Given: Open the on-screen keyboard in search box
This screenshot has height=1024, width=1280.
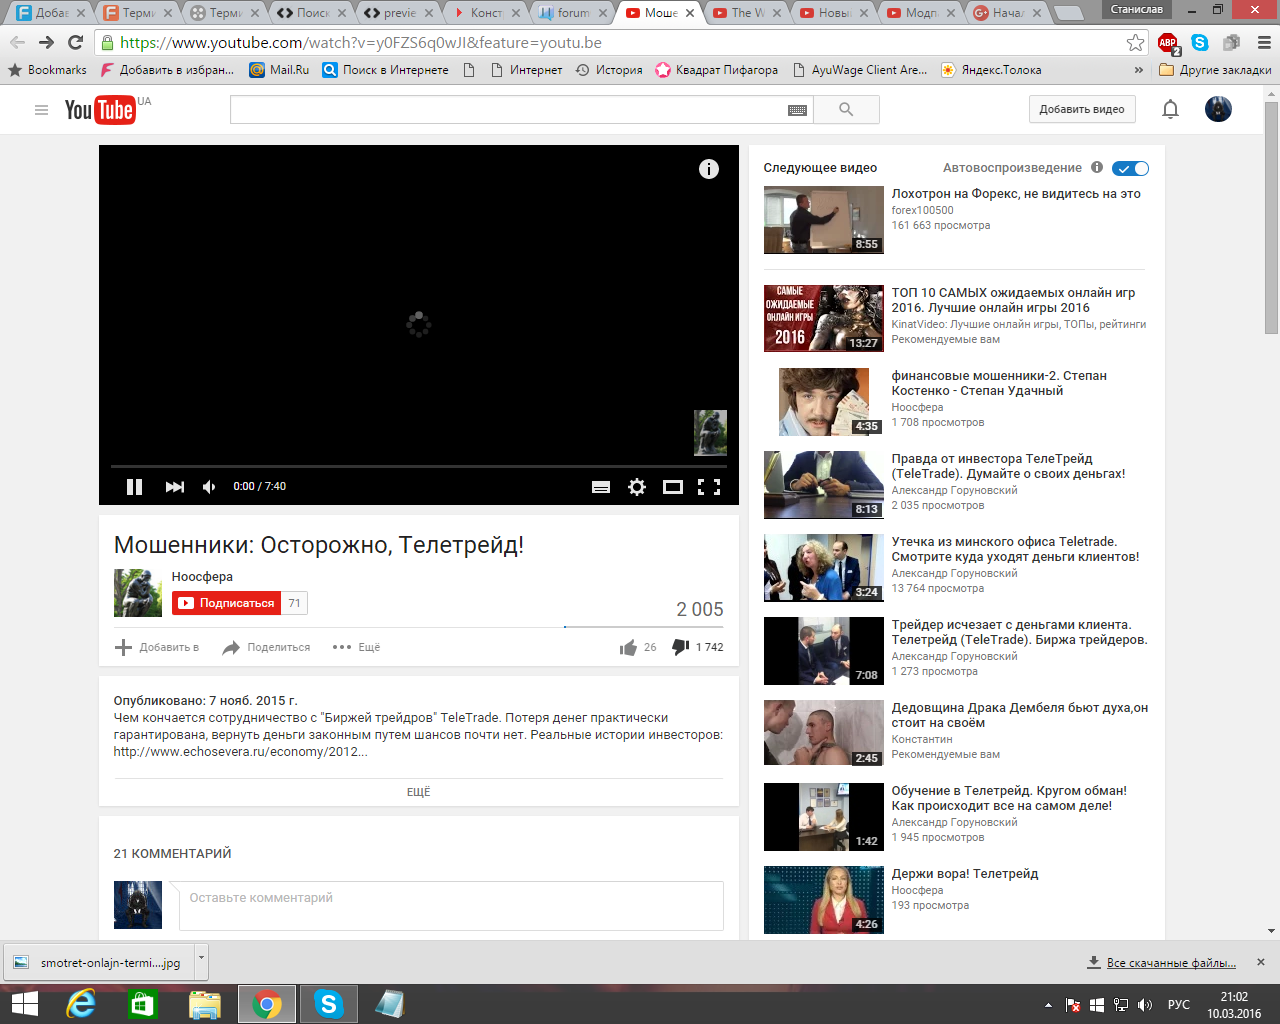Looking at the screenshot, I should pos(797,110).
